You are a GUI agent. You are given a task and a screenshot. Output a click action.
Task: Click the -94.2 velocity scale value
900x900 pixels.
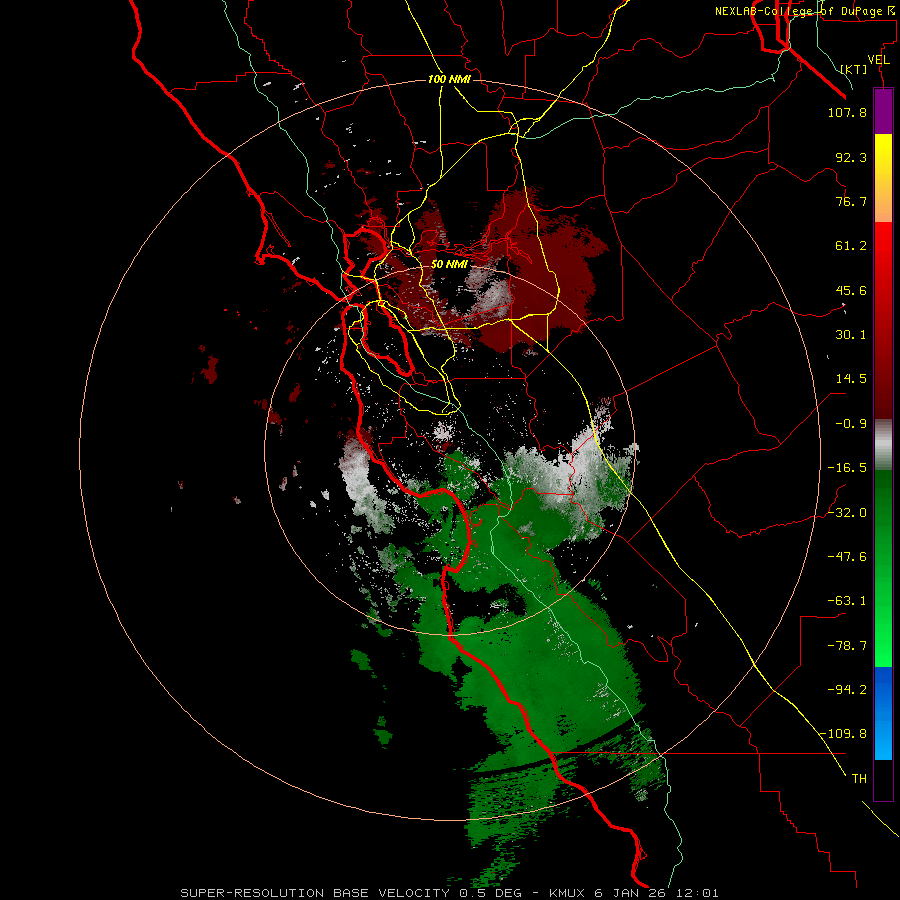pyautogui.click(x=847, y=690)
